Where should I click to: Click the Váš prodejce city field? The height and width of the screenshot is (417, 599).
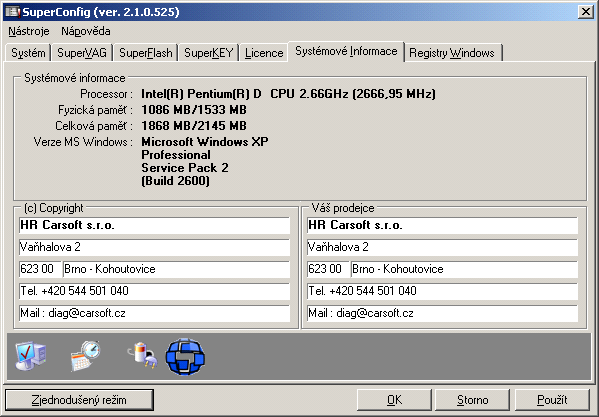tap(464, 269)
